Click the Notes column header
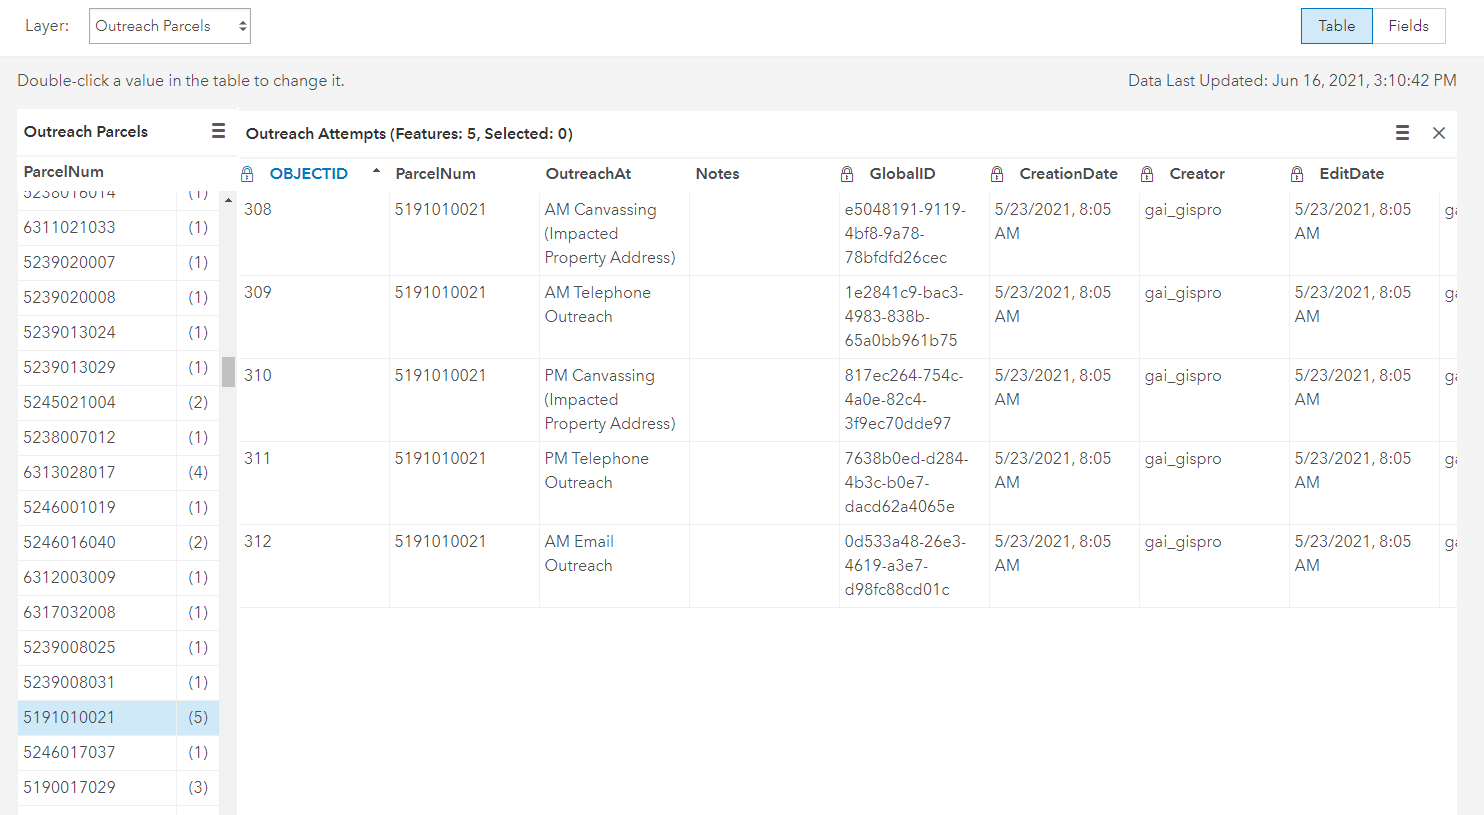This screenshot has height=815, width=1484. coord(717,174)
